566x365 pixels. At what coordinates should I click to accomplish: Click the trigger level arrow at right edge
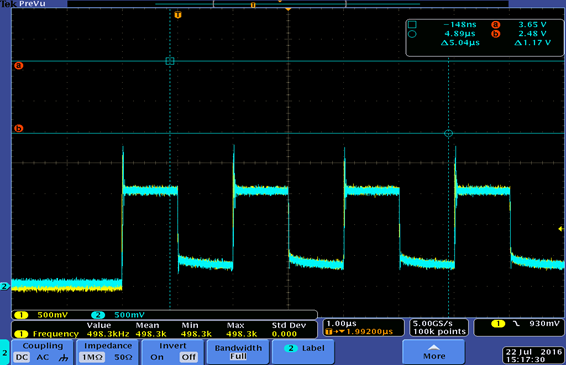(x=561, y=229)
